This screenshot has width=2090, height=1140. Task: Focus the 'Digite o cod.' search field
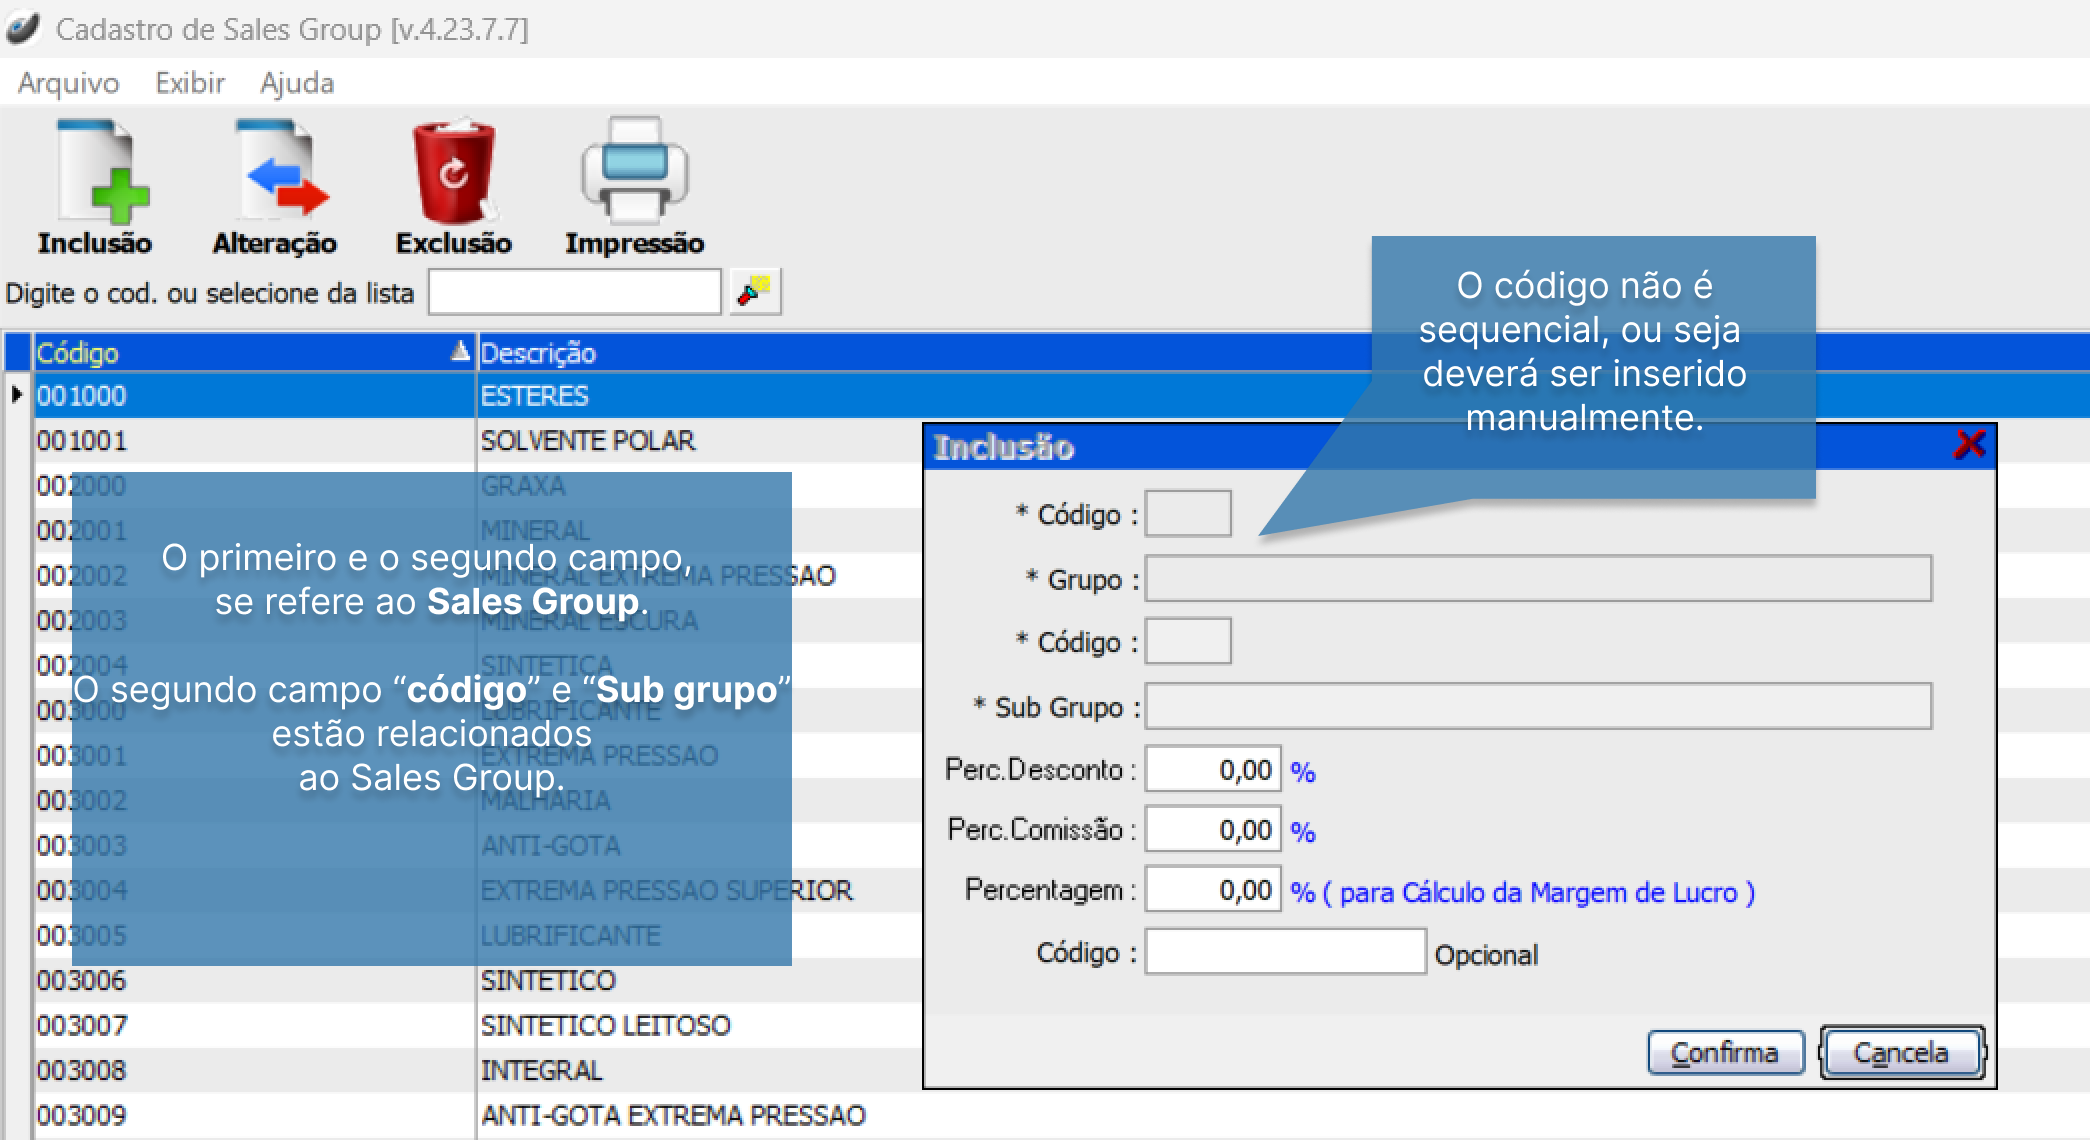click(574, 292)
